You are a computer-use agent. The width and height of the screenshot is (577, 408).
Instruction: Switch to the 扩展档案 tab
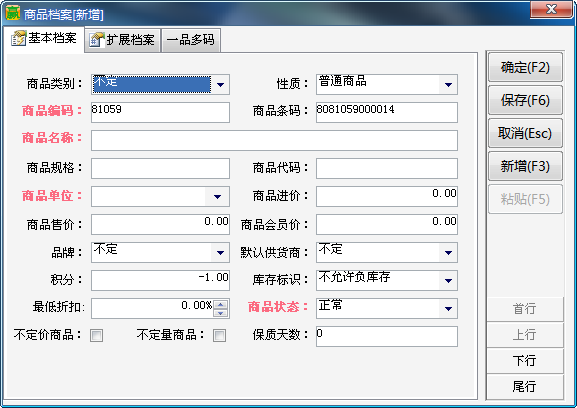(123, 40)
